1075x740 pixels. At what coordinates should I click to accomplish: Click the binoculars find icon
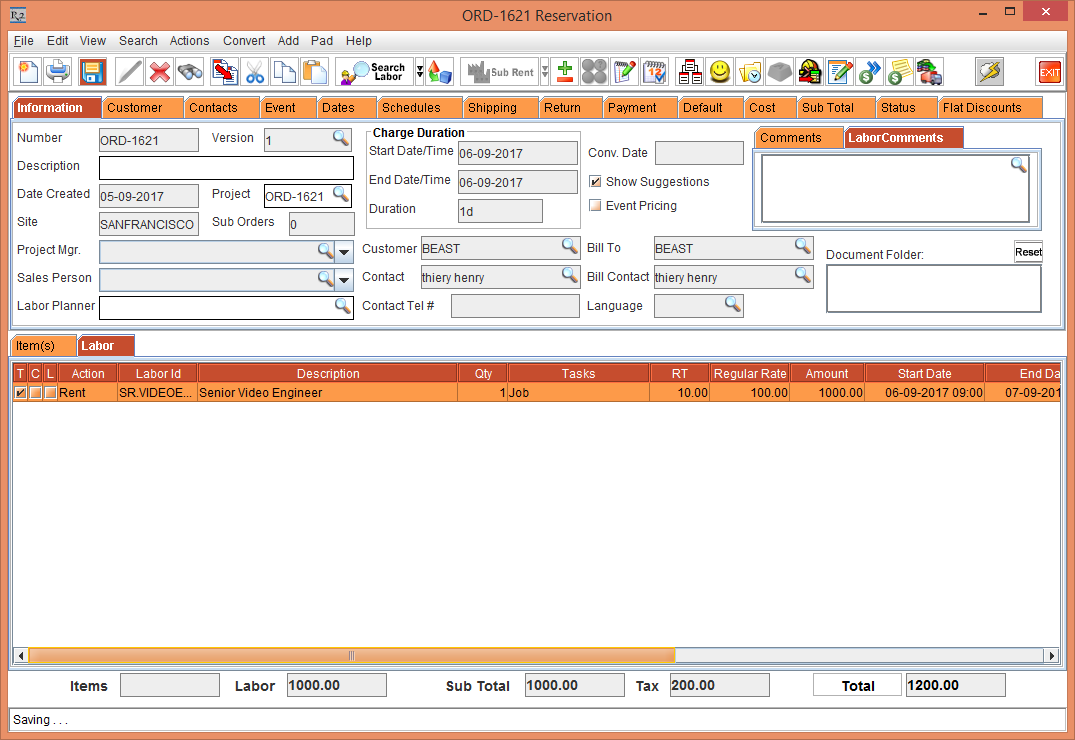(x=190, y=72)
